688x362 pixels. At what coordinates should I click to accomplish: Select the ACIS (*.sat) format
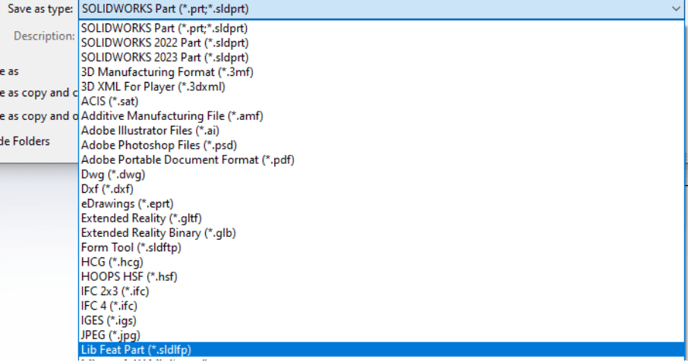click(x=381, y=101)
